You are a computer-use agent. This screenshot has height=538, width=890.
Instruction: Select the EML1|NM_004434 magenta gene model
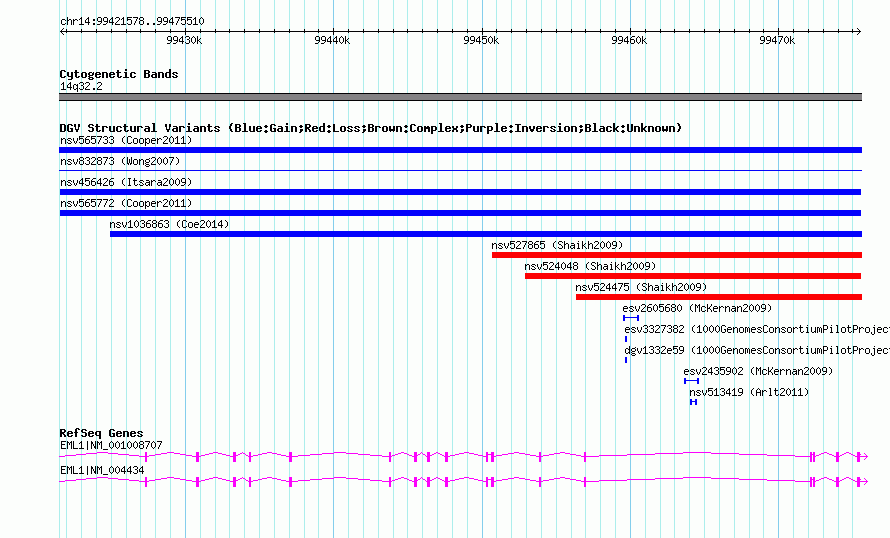coord(463,481)
